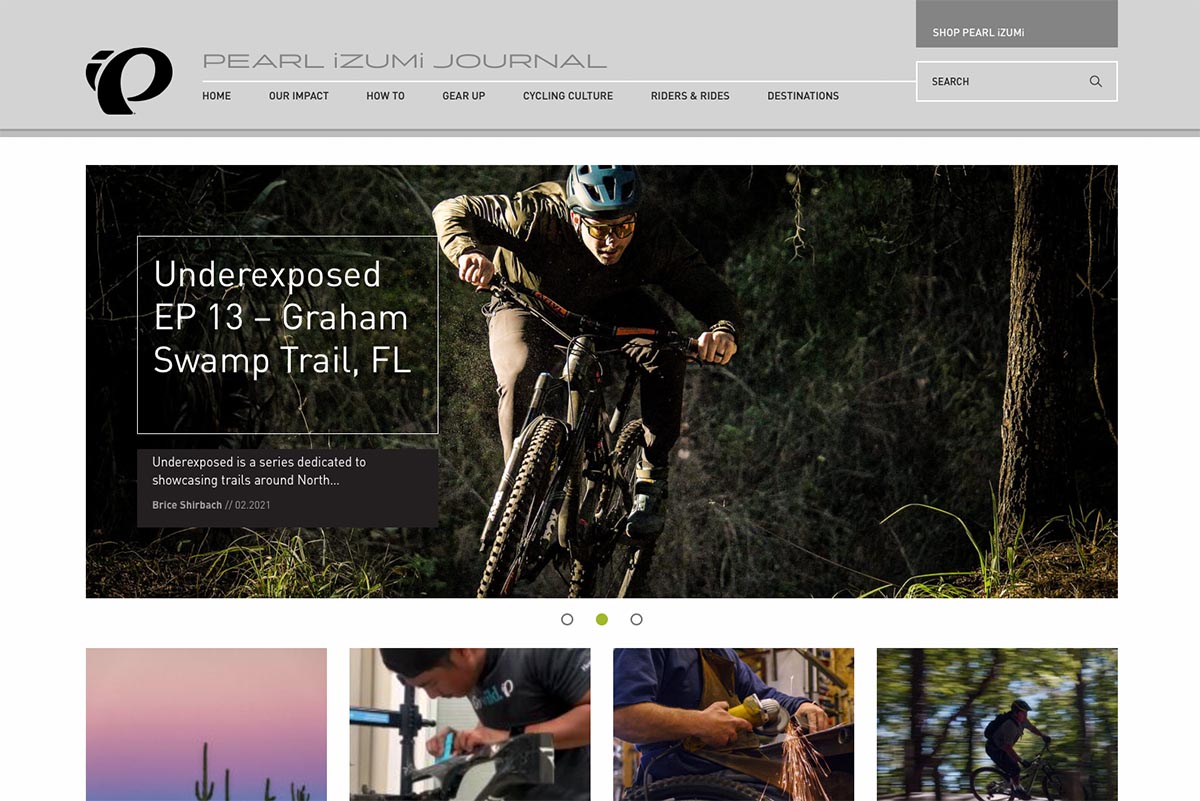Click the search magnifier icon

click(x=1096, y=81)
